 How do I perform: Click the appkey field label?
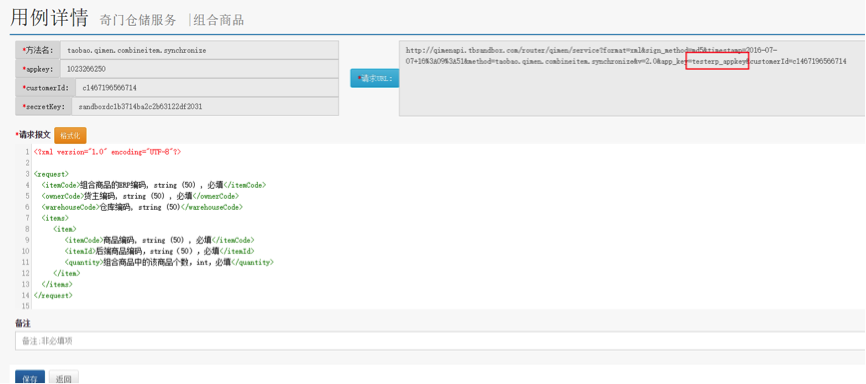[38, 69]
